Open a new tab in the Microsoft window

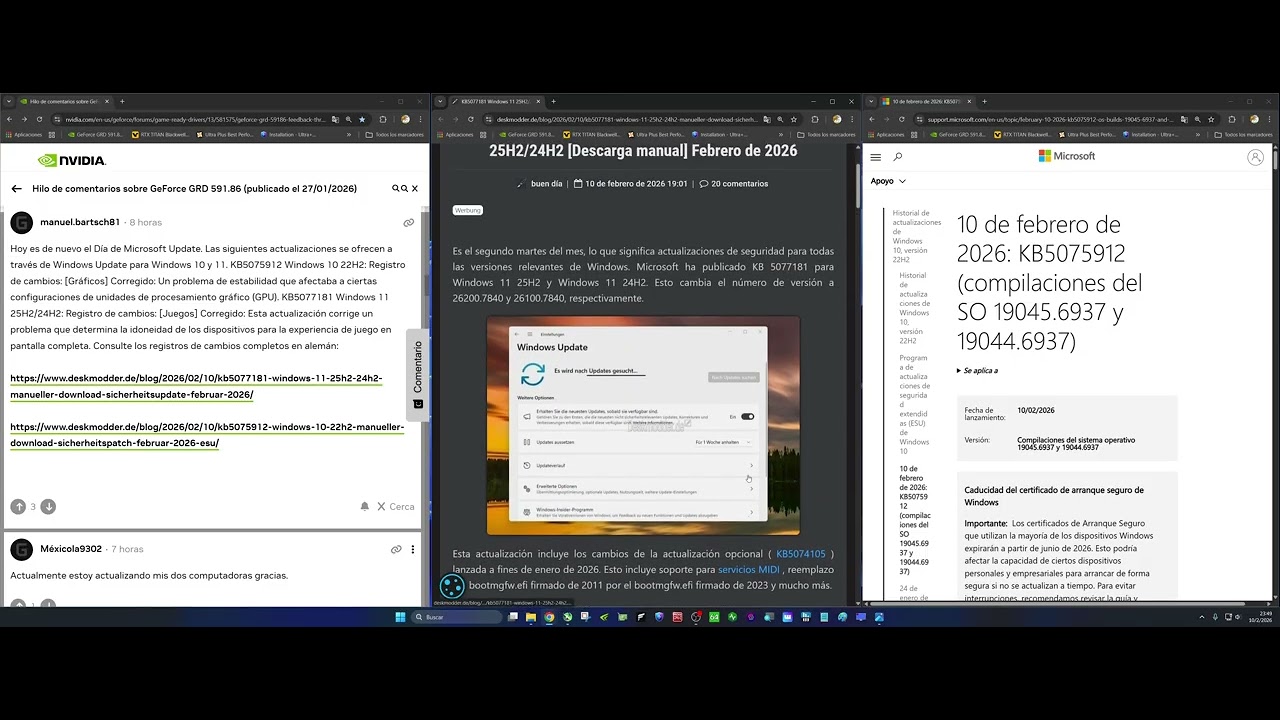[984, 101]
